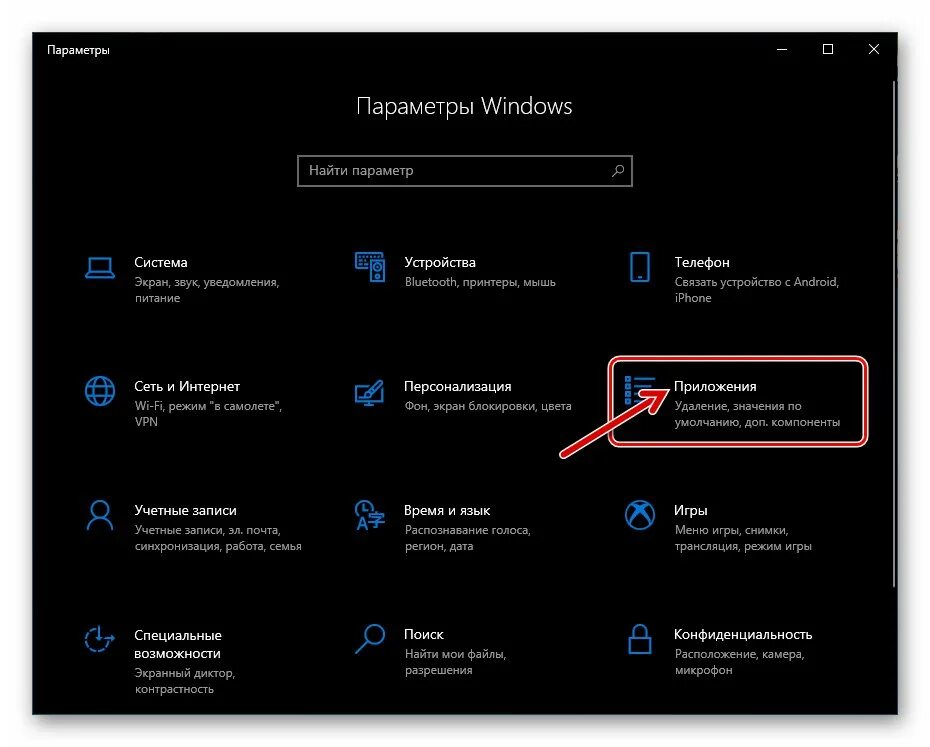Click 'Расположение, камера, микрофон' description
930x747 pixels.
click(x=739, y=662)
